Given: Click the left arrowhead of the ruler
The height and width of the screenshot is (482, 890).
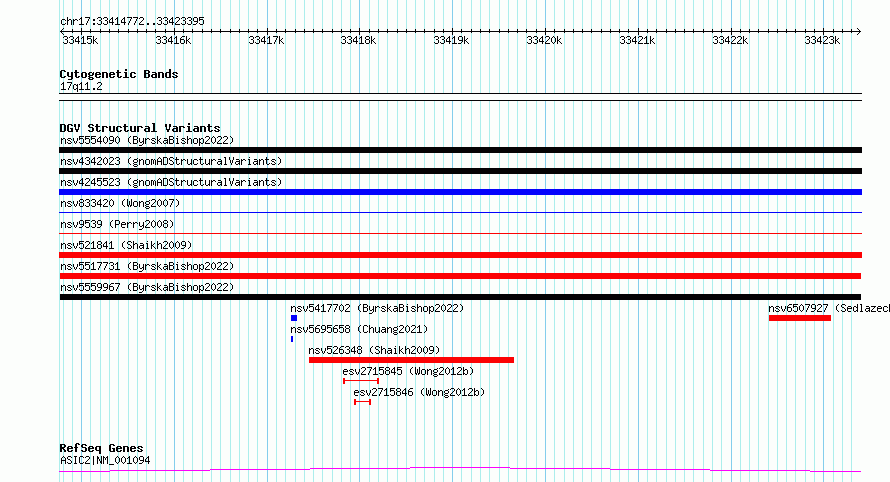Looking at the screenshot, I should click(62, 32).
